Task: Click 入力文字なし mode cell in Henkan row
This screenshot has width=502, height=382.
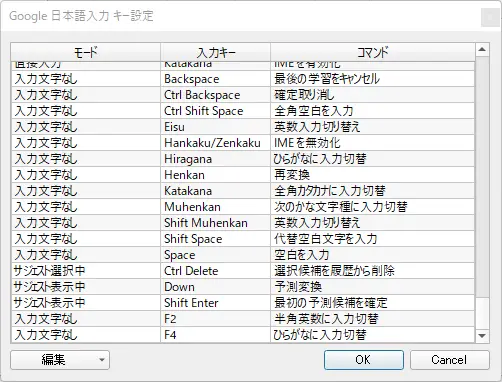Action: coord(86,175)
